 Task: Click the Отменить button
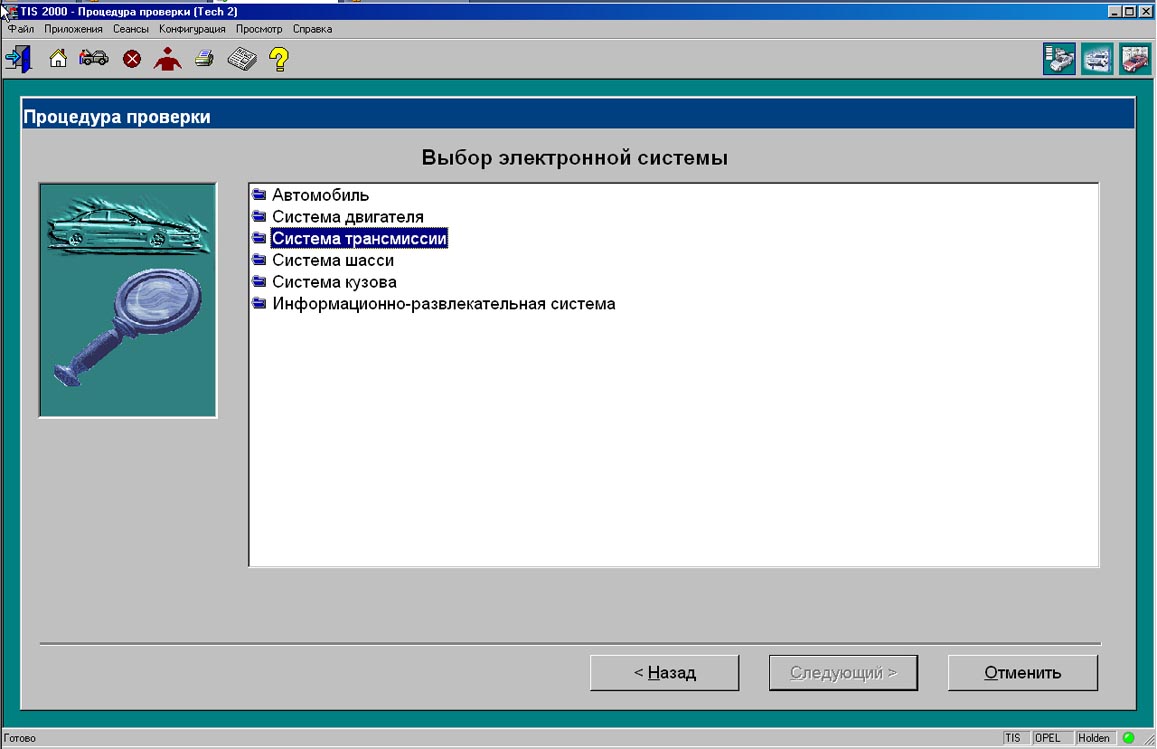(x=1022, y=673)
